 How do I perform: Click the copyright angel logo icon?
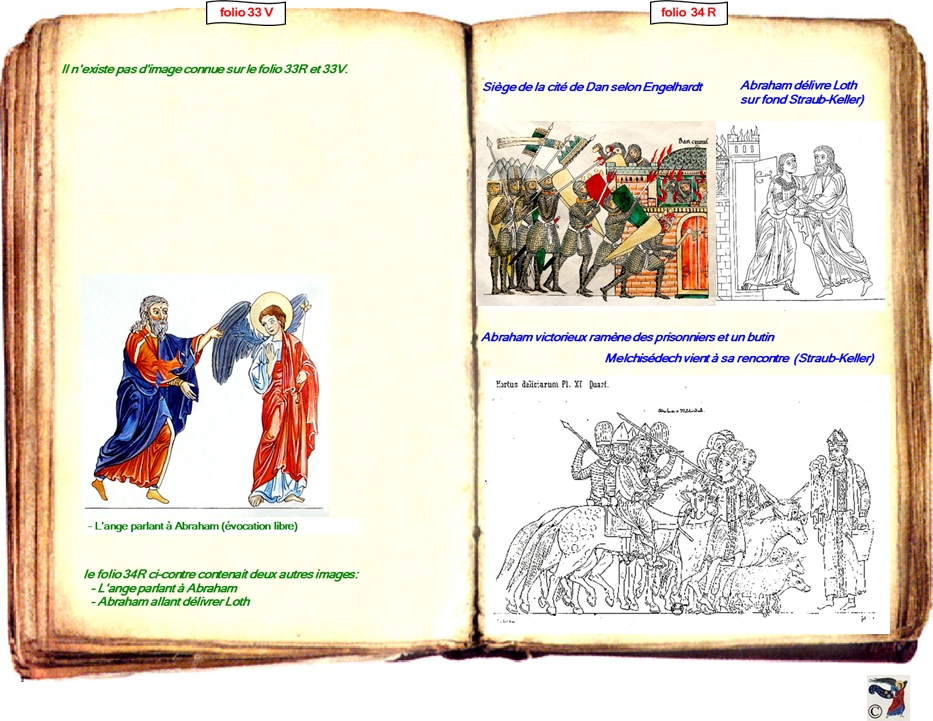click(888, 697)
